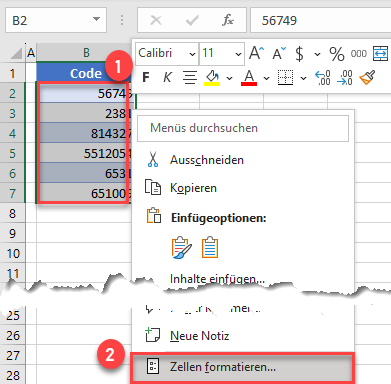Screen dimensions: 391x384
Task: Paste keeping source formatting icon
Action: pyautogui.click(x=182, y=248)
